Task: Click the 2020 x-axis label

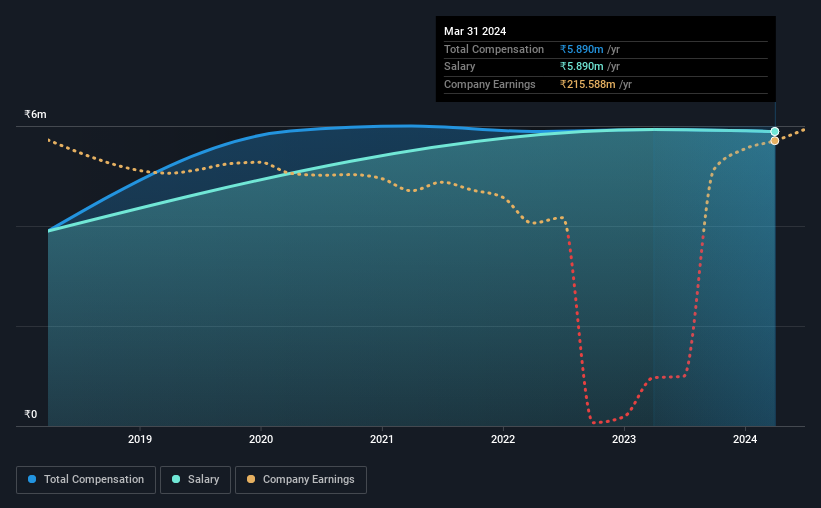Action: click(261, 439)
